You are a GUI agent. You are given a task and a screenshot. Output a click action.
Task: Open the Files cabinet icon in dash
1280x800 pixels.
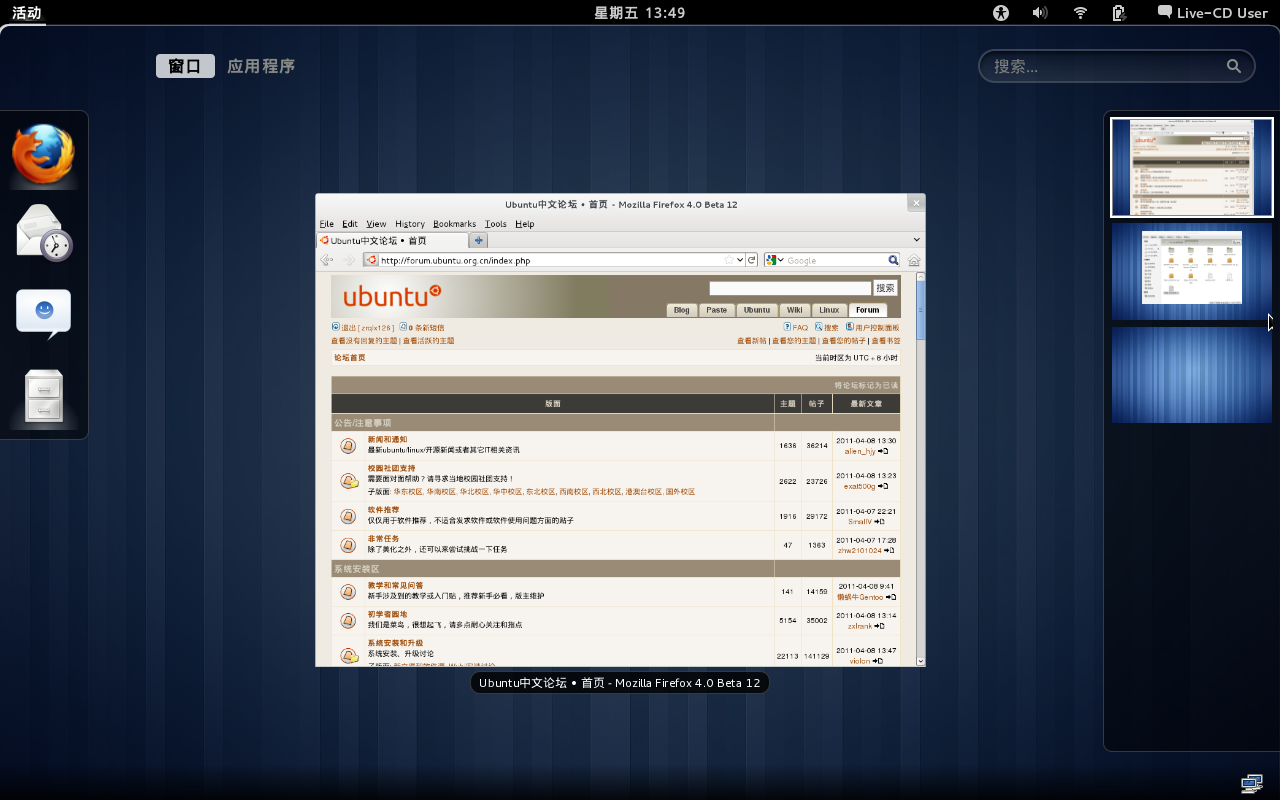tap(44, 396)
